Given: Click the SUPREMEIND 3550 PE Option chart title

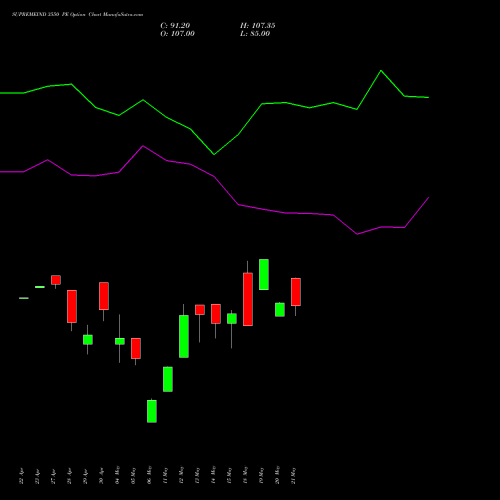Looking at the screenshot, I should [77, 15].
